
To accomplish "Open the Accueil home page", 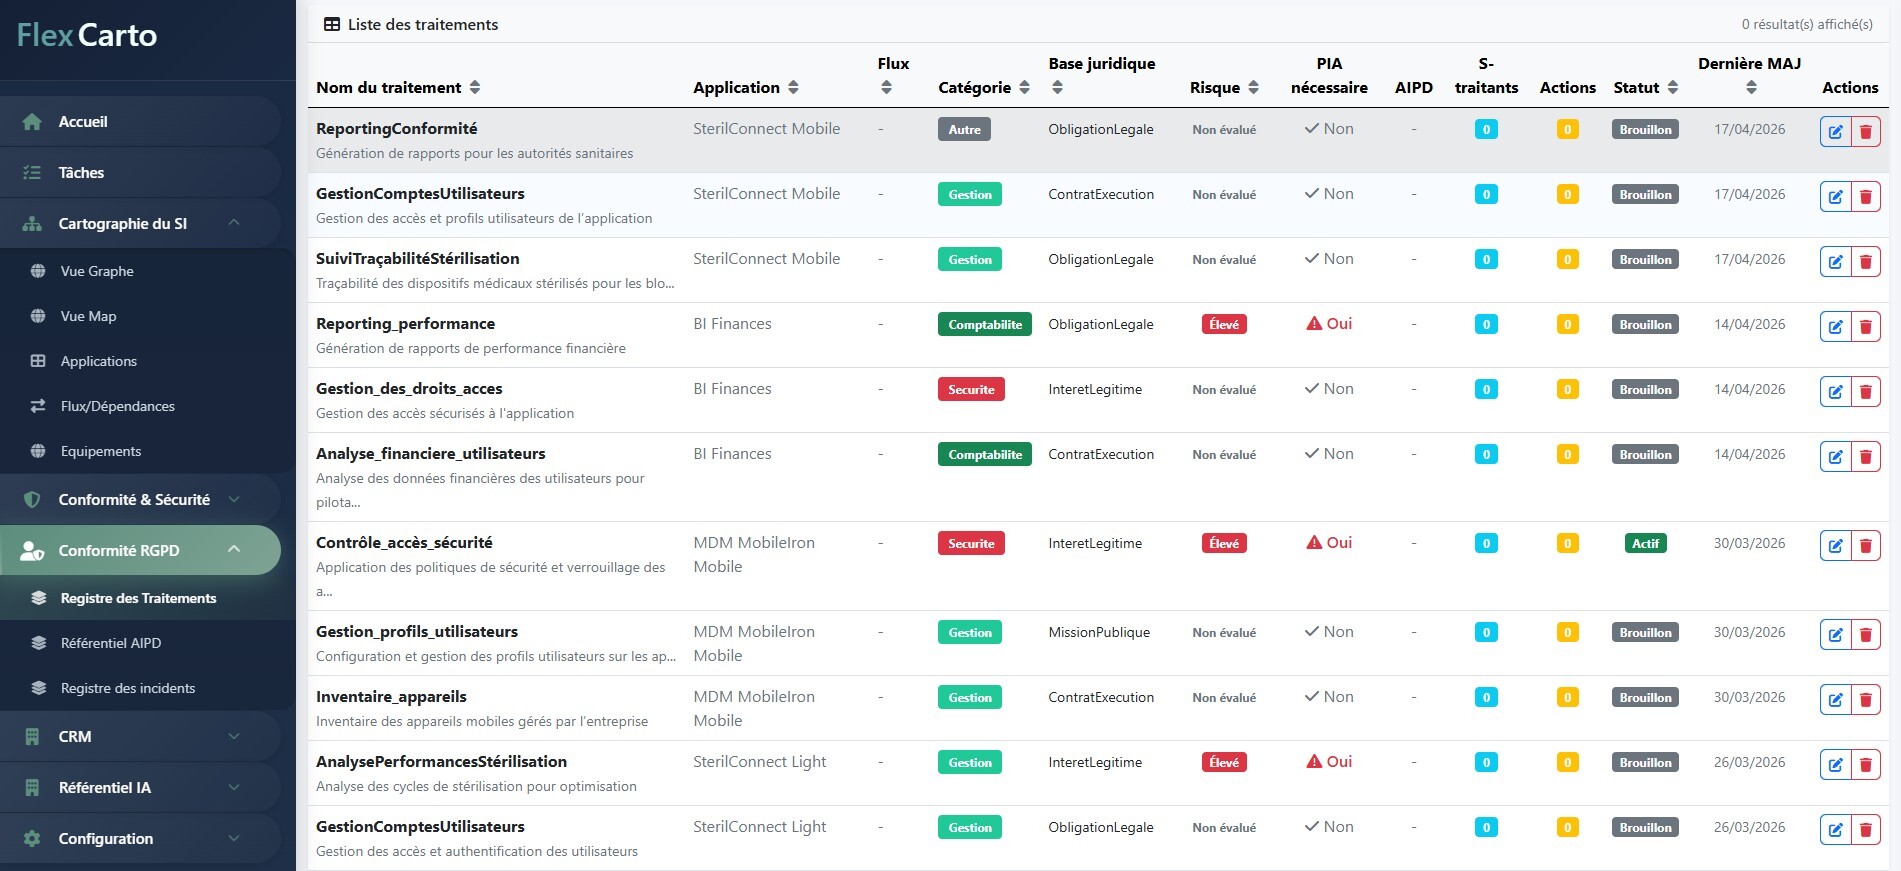I will pos(83,122).
